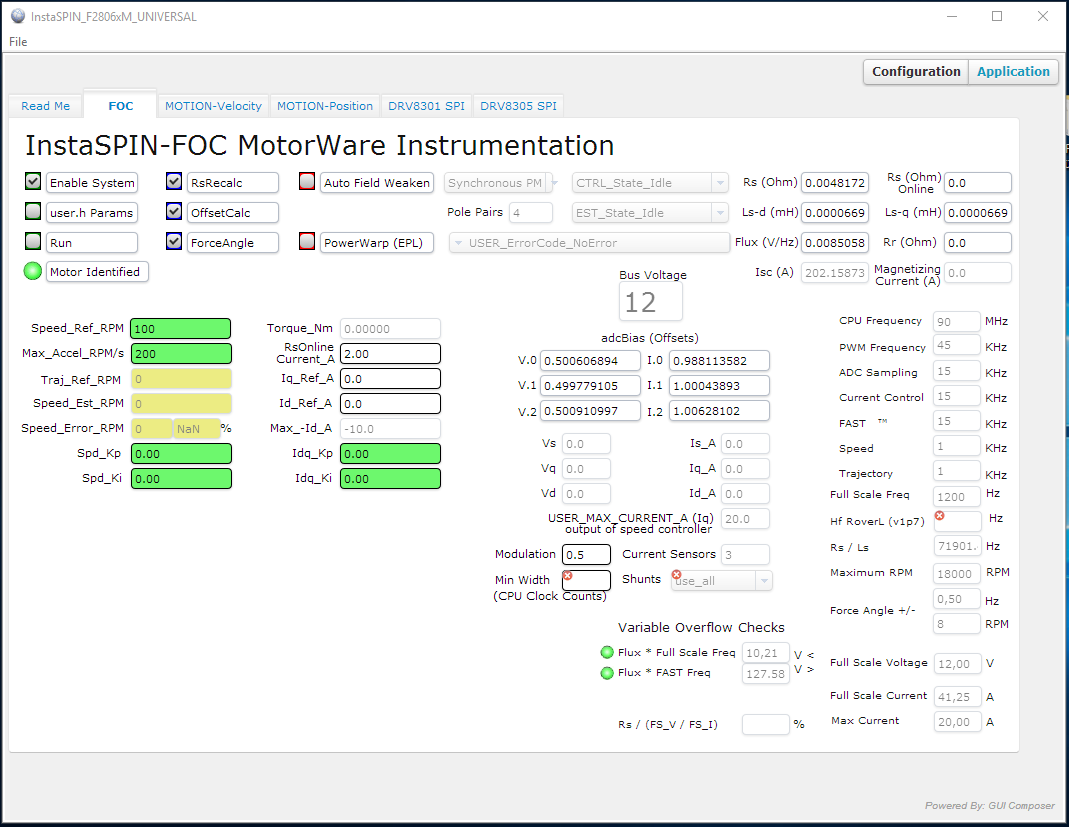Click the Bus Voltage 12 display
This screenshot has width=1069, height=827.
[650, 302]
